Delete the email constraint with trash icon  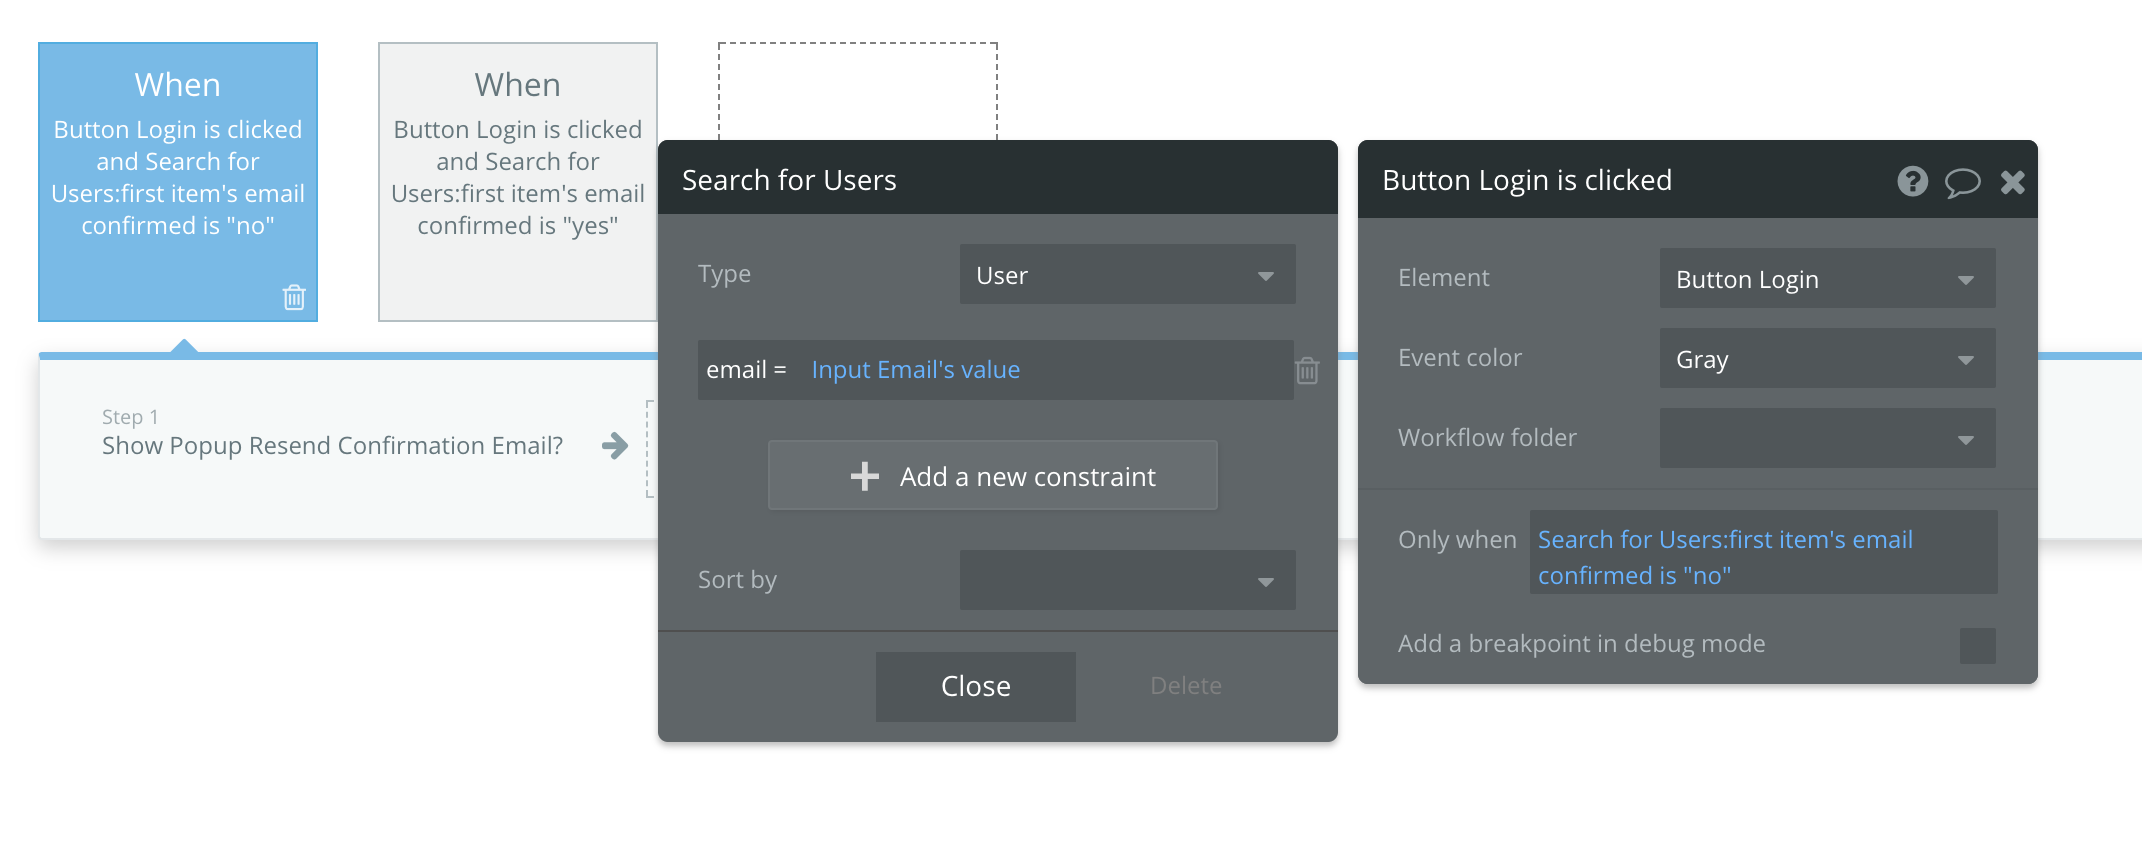click(1307, 371)
